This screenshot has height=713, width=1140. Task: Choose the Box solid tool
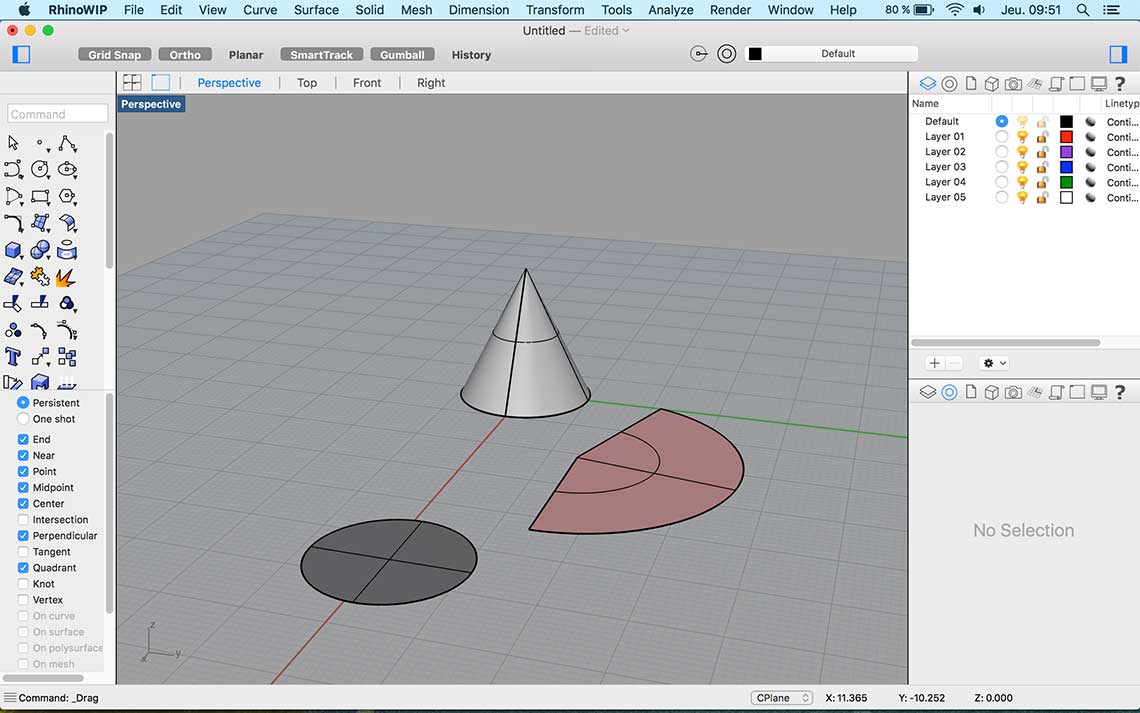point(13,250)
